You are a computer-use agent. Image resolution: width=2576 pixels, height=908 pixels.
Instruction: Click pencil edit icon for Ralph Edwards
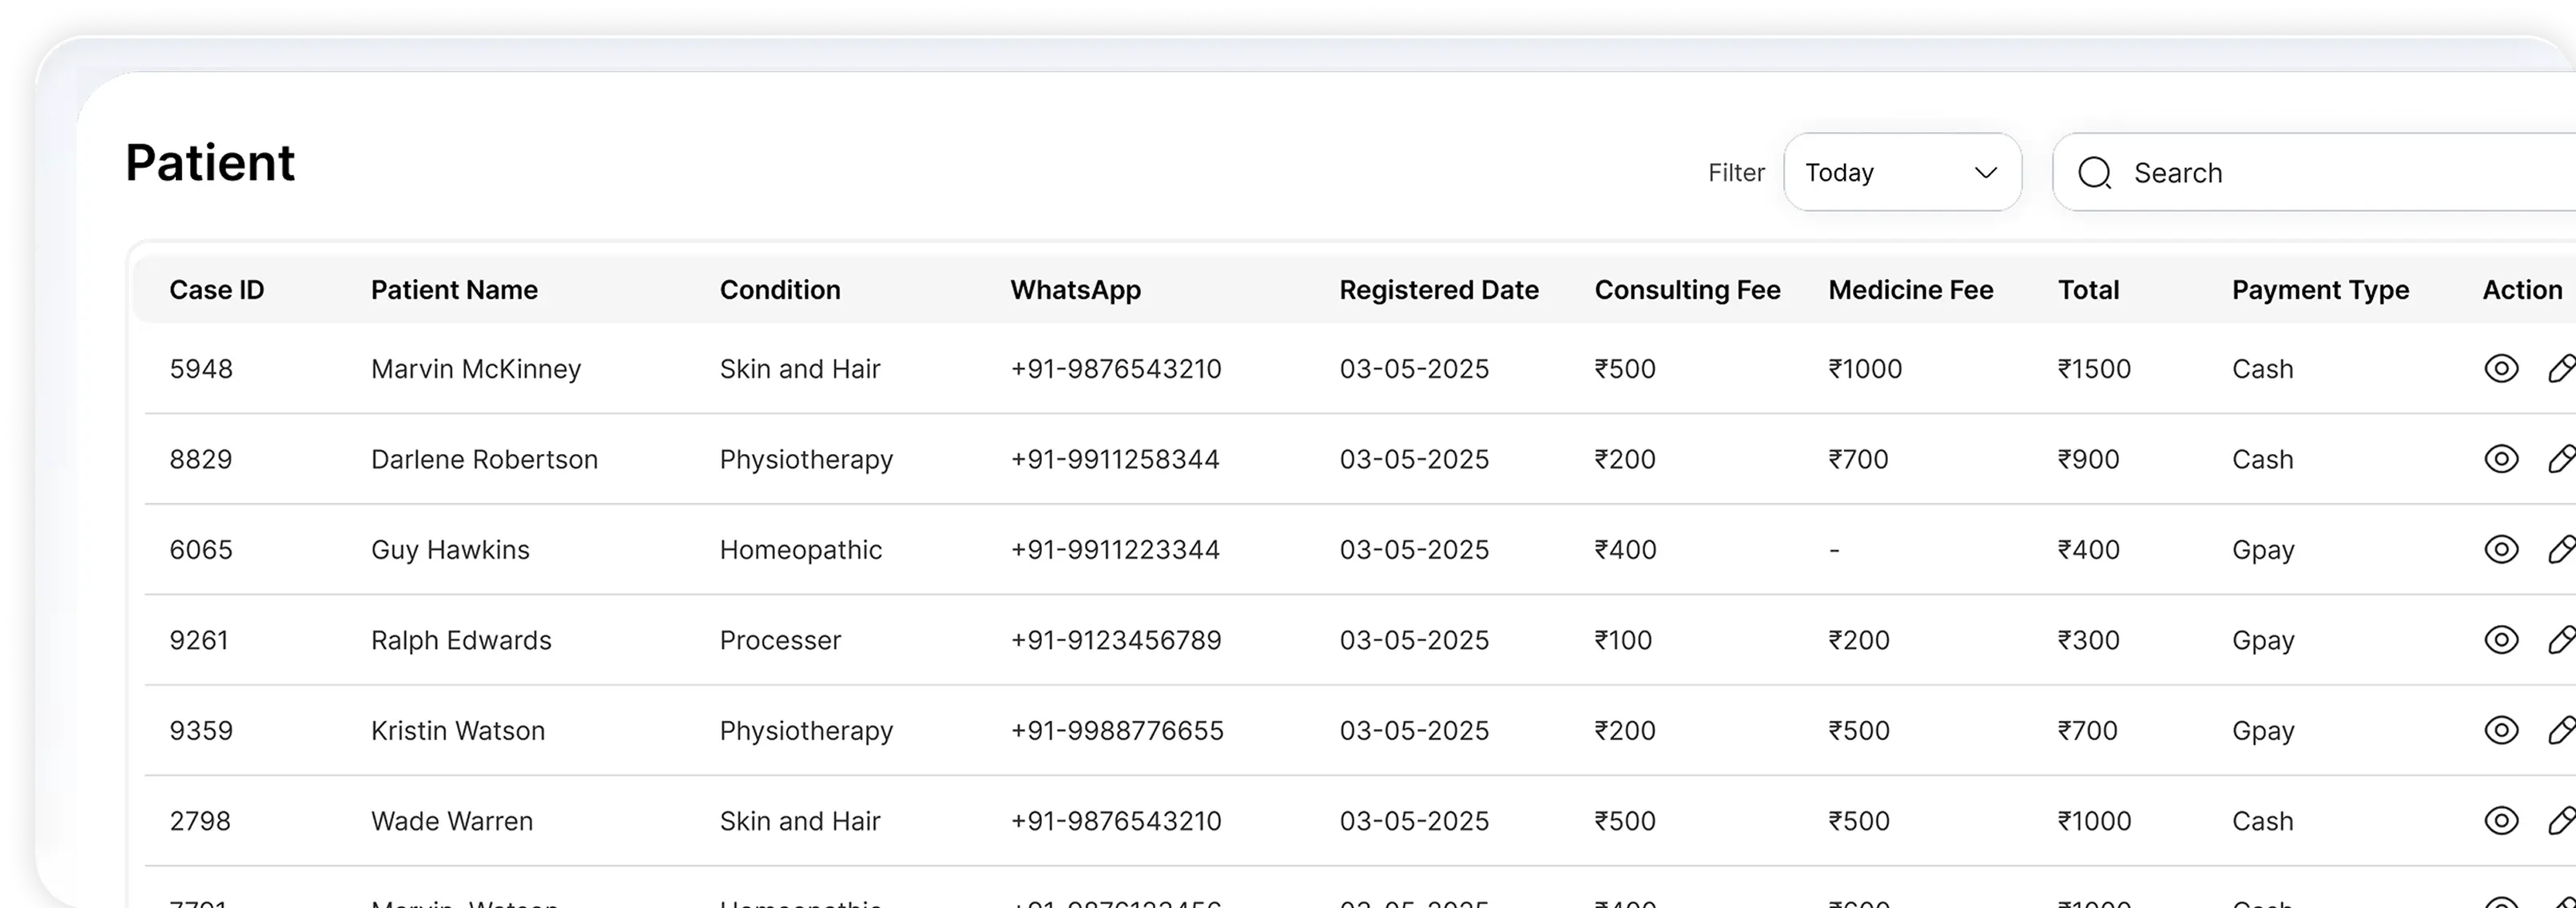coord(2561,640)
